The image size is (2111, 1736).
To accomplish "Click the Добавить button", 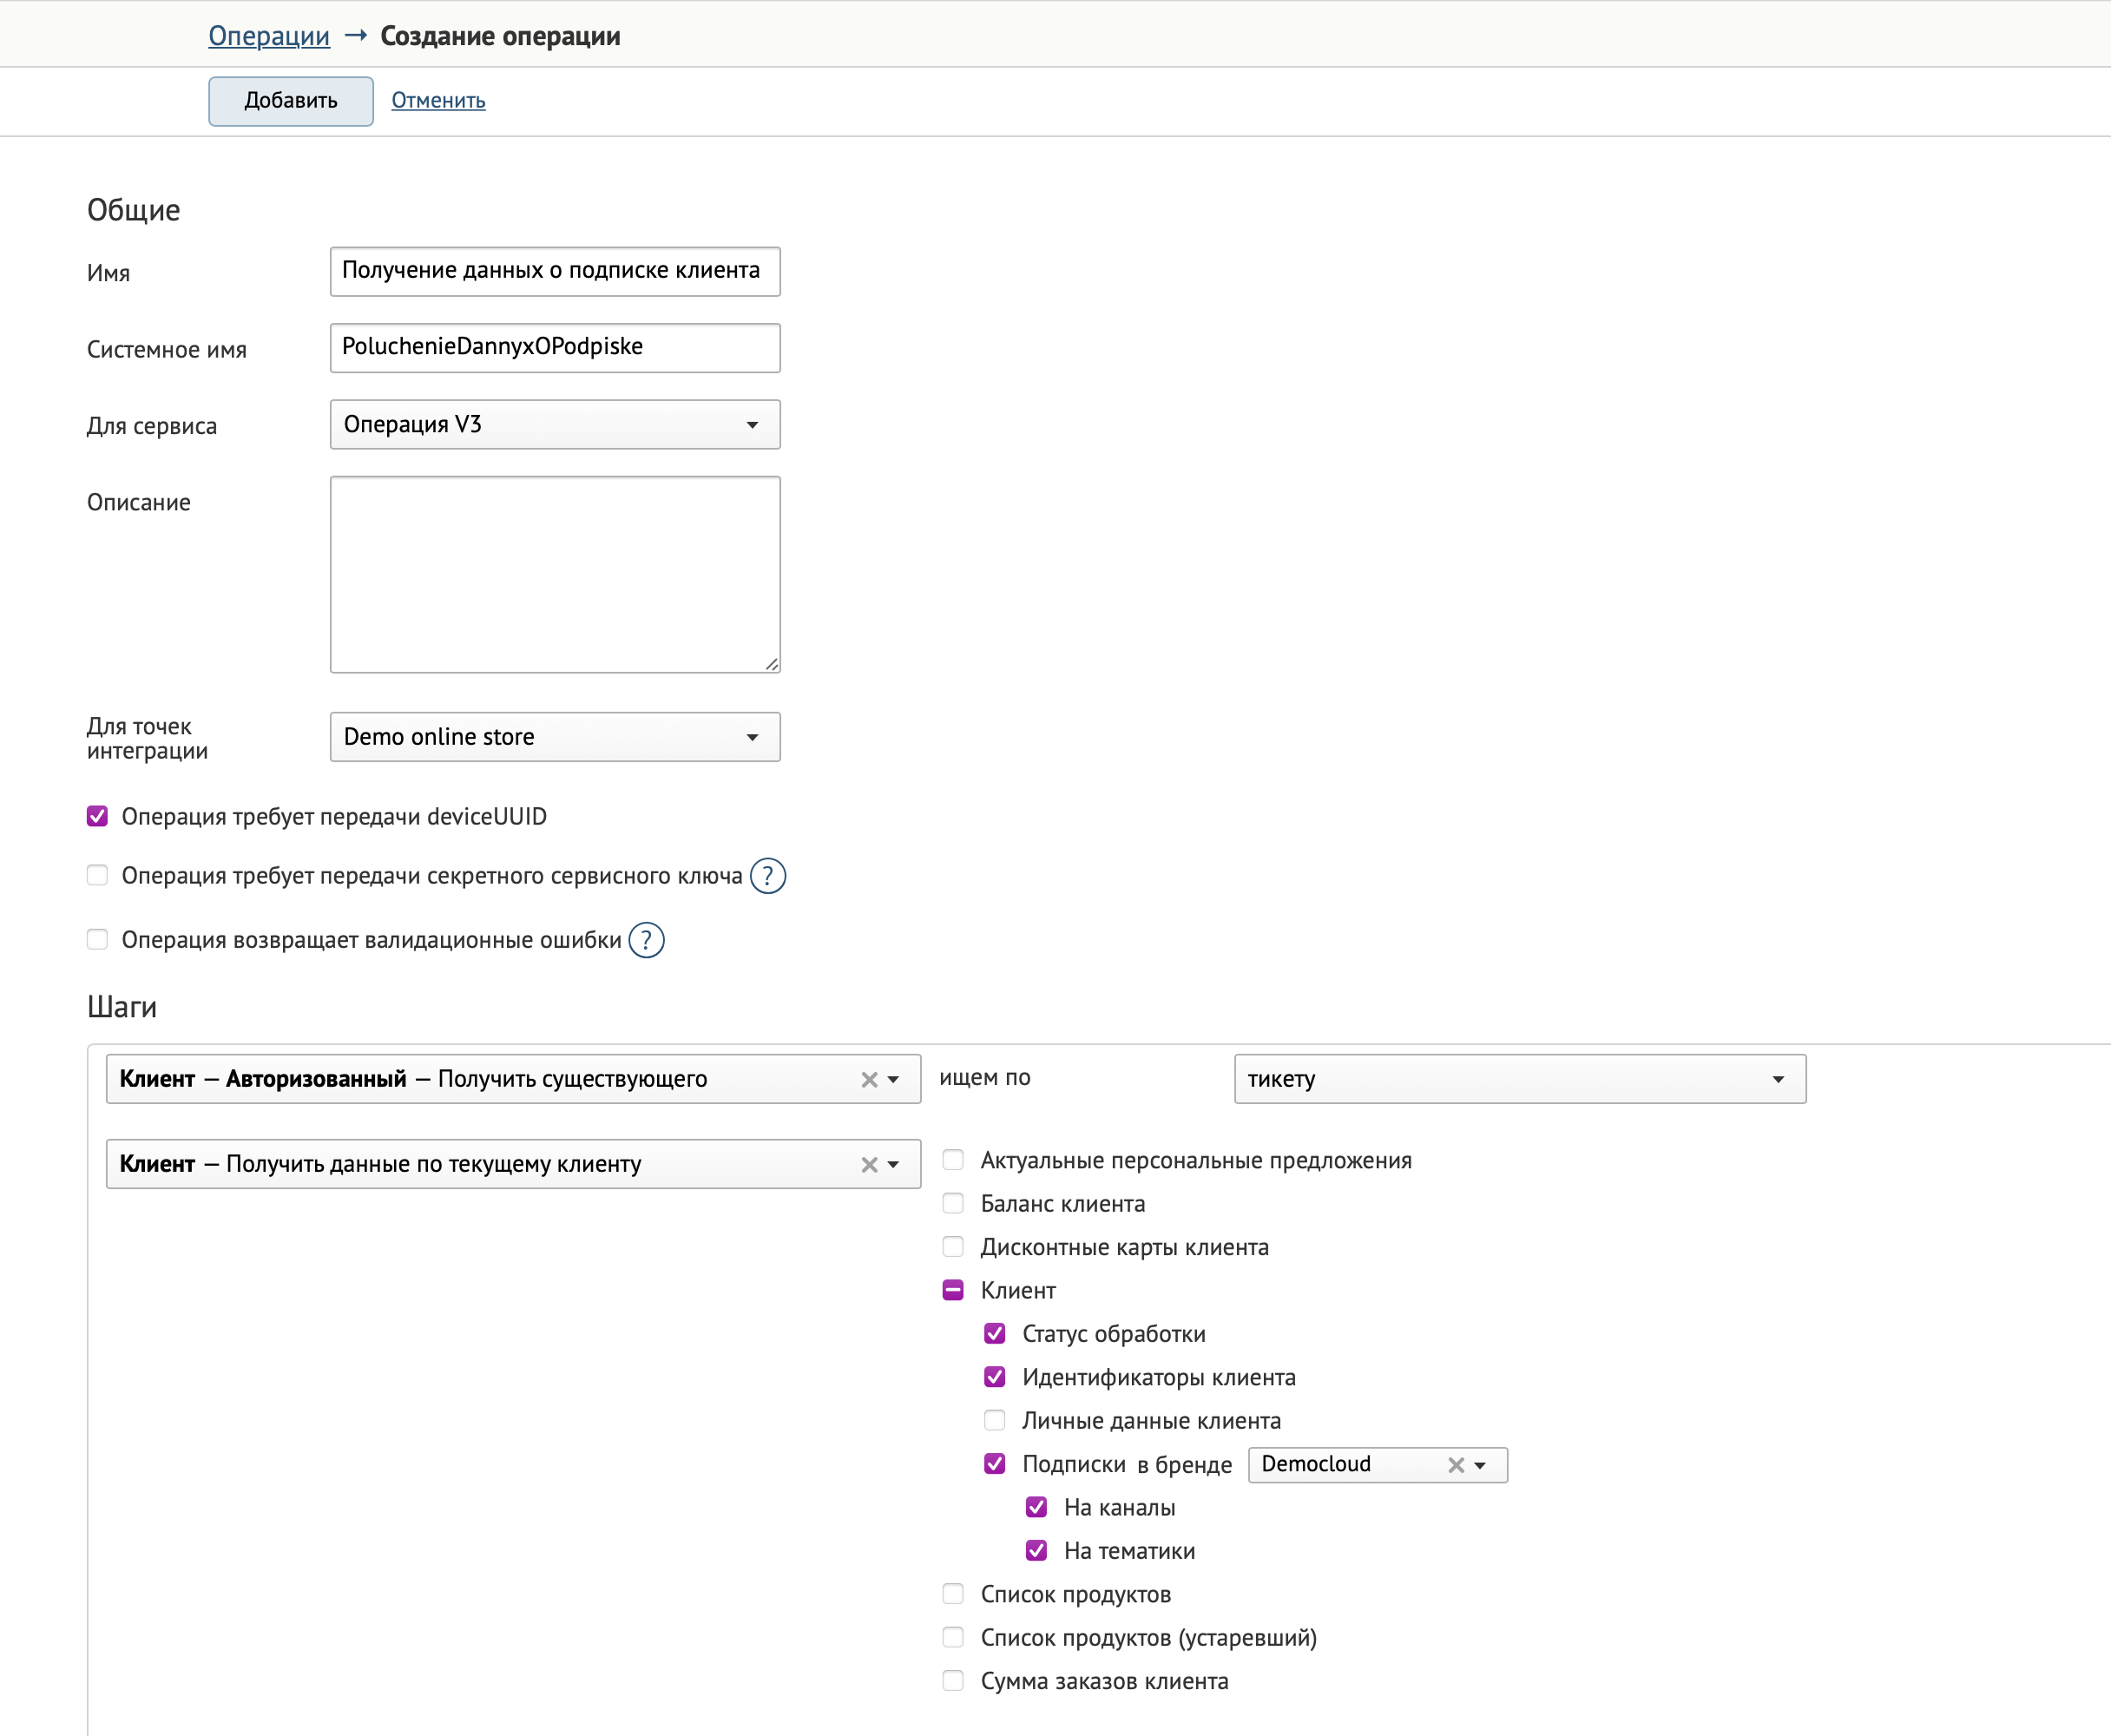I will (289, 100).
